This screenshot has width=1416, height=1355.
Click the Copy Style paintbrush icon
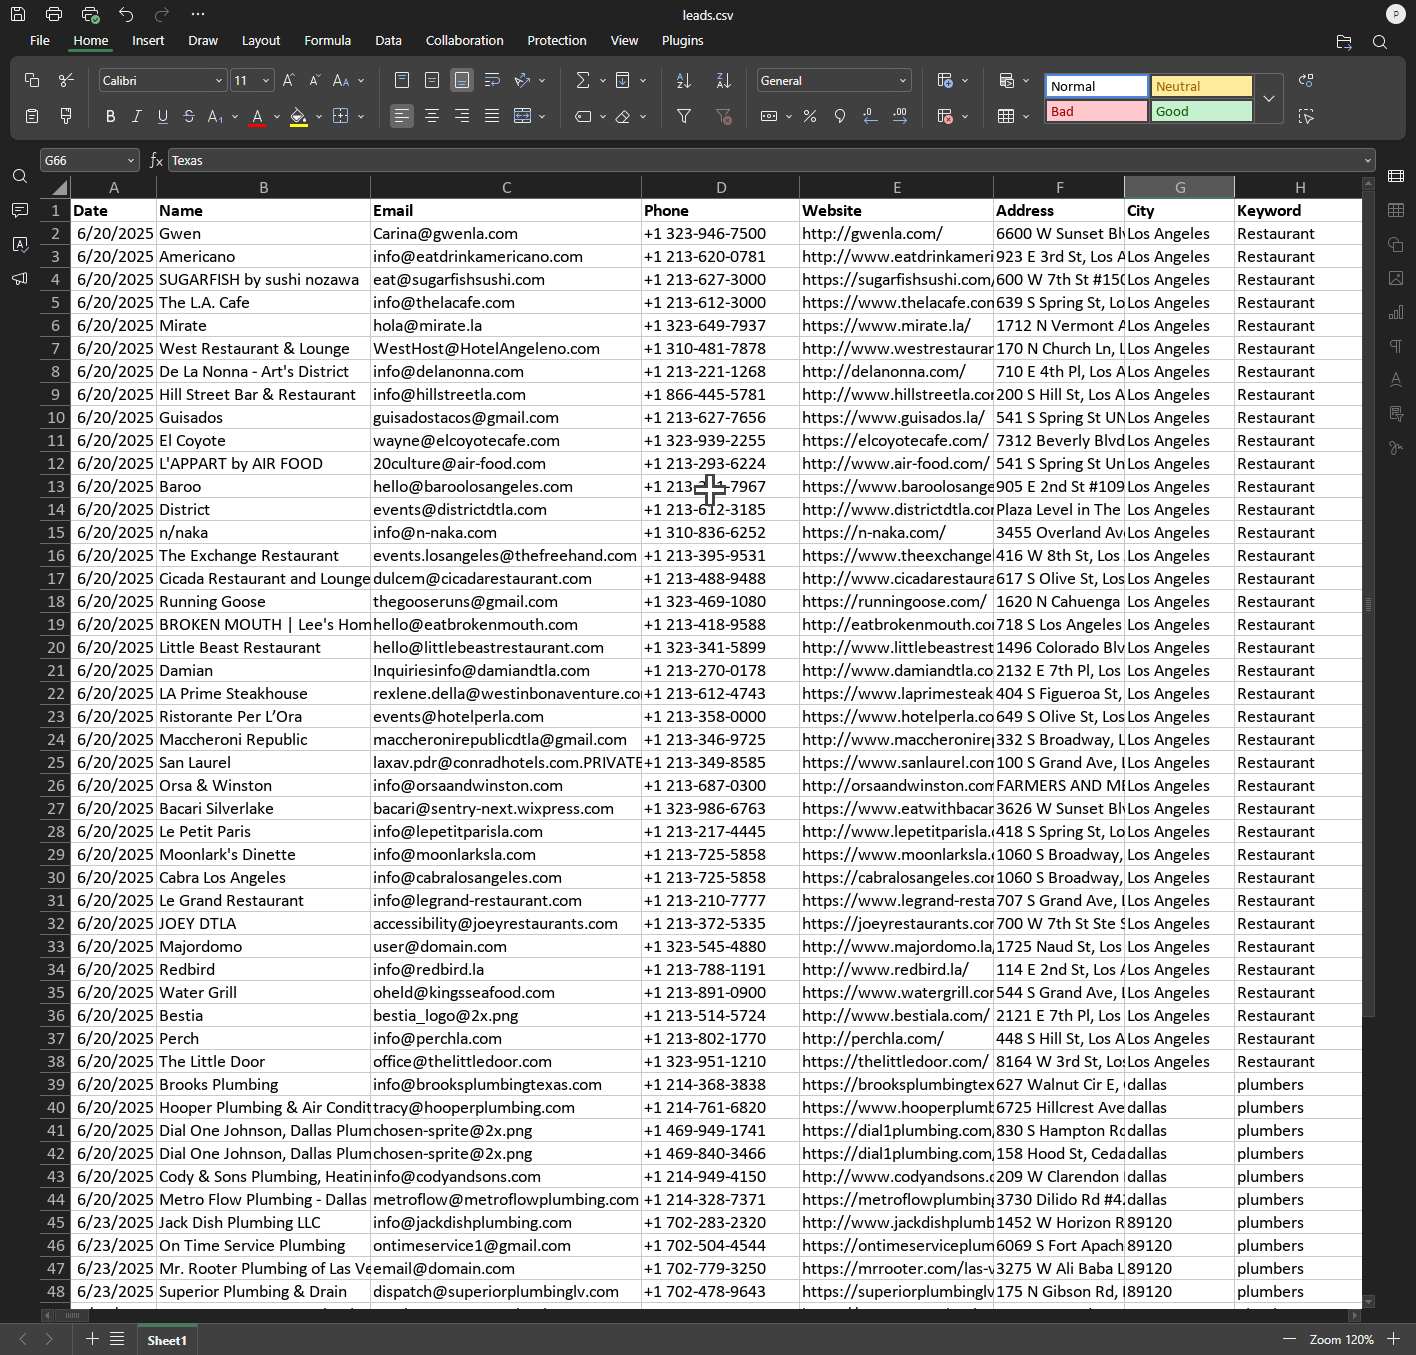point(66,116)
